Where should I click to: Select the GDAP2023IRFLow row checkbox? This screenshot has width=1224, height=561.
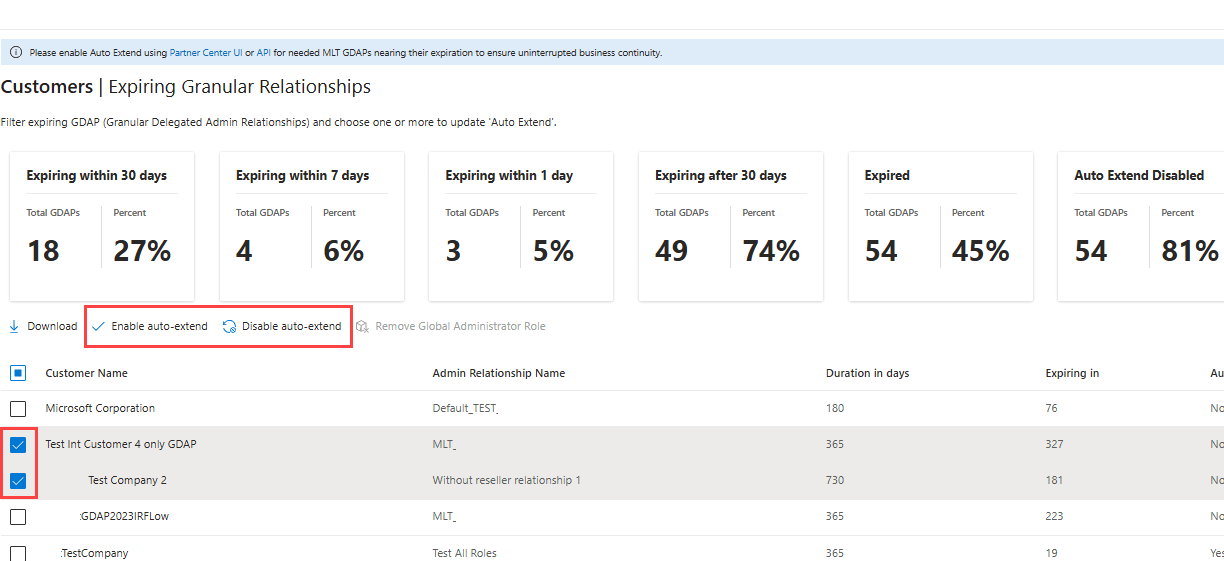(18, 516)
